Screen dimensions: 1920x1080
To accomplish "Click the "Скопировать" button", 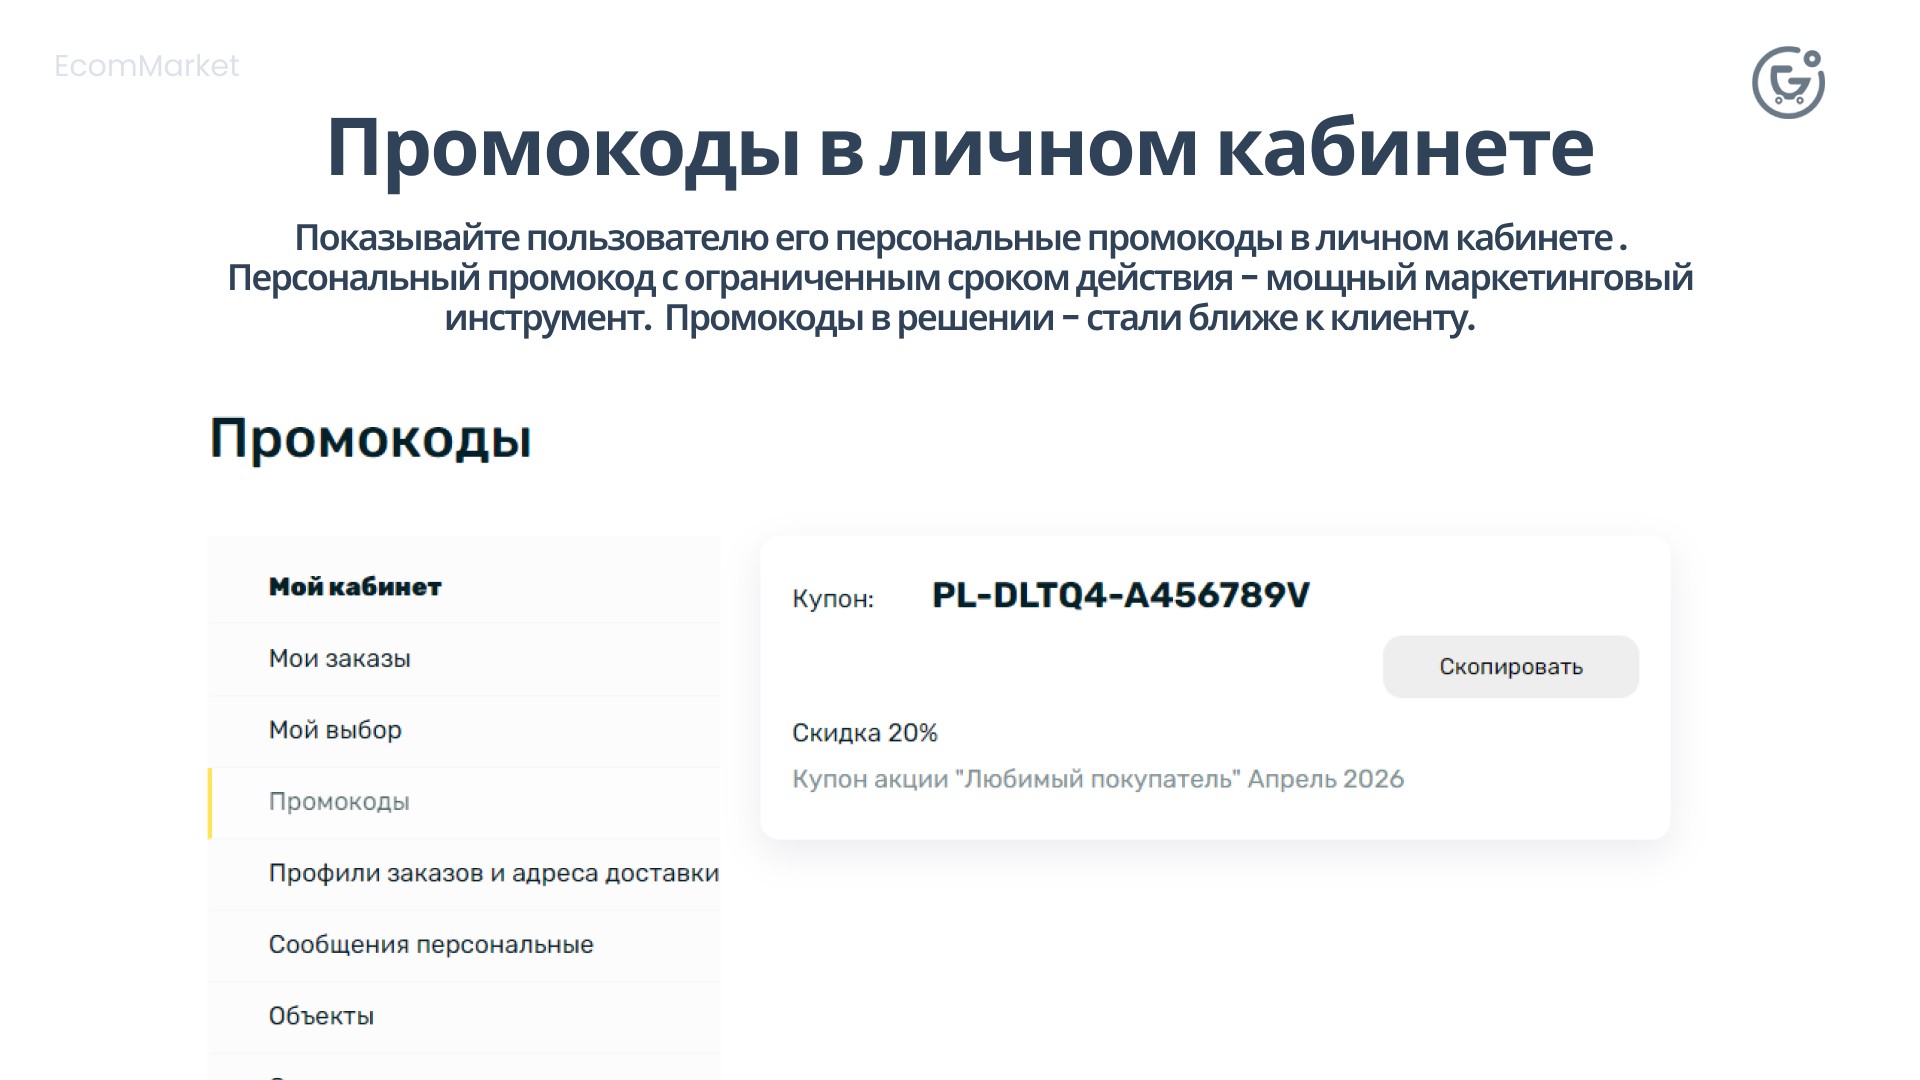I will click(x=1510, y=666).
